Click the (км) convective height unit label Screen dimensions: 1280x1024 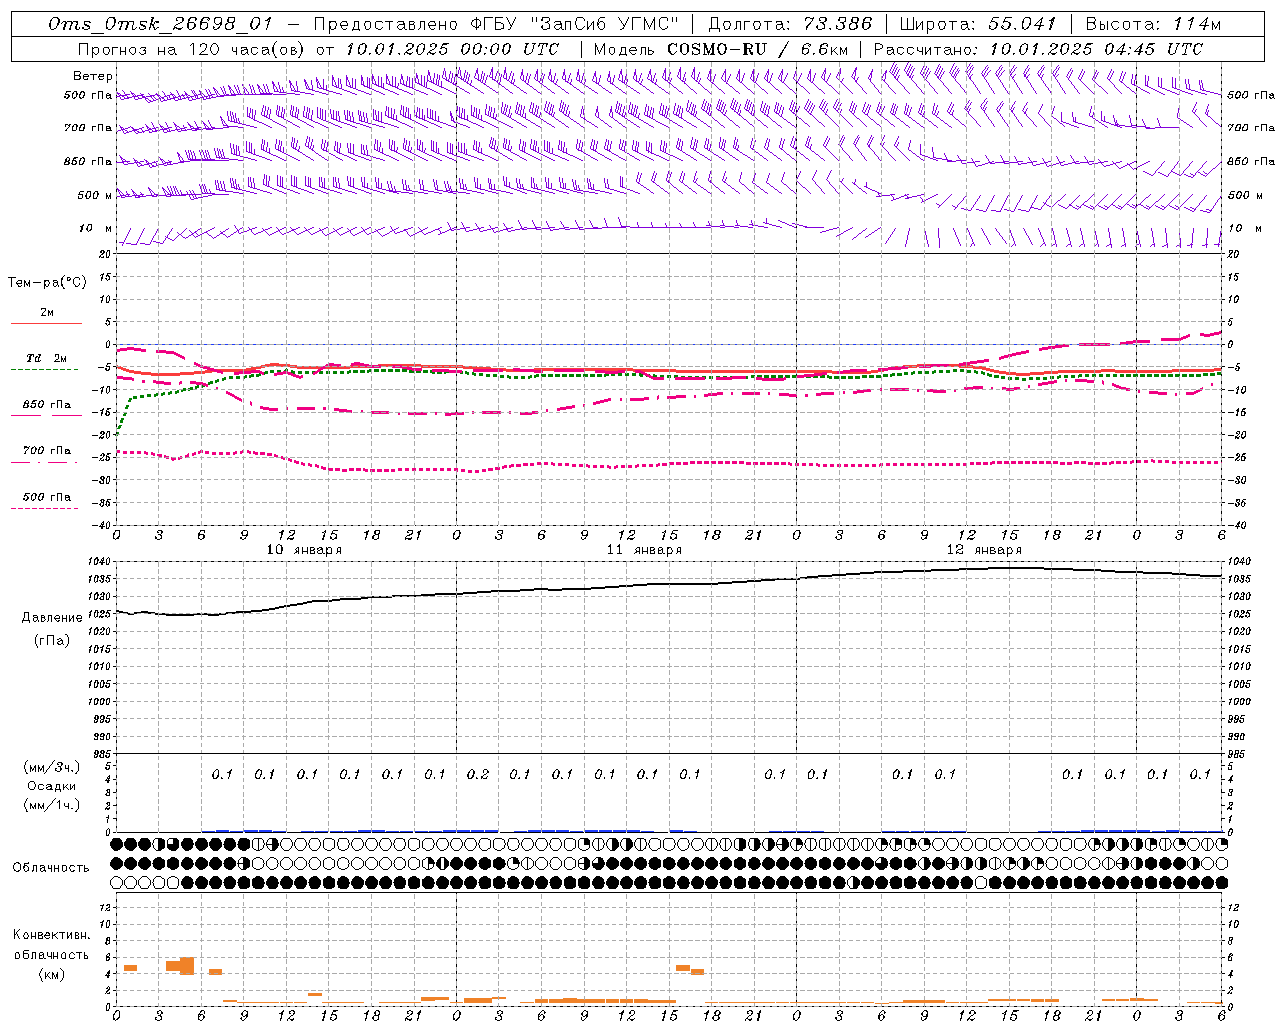click(51, 974)
